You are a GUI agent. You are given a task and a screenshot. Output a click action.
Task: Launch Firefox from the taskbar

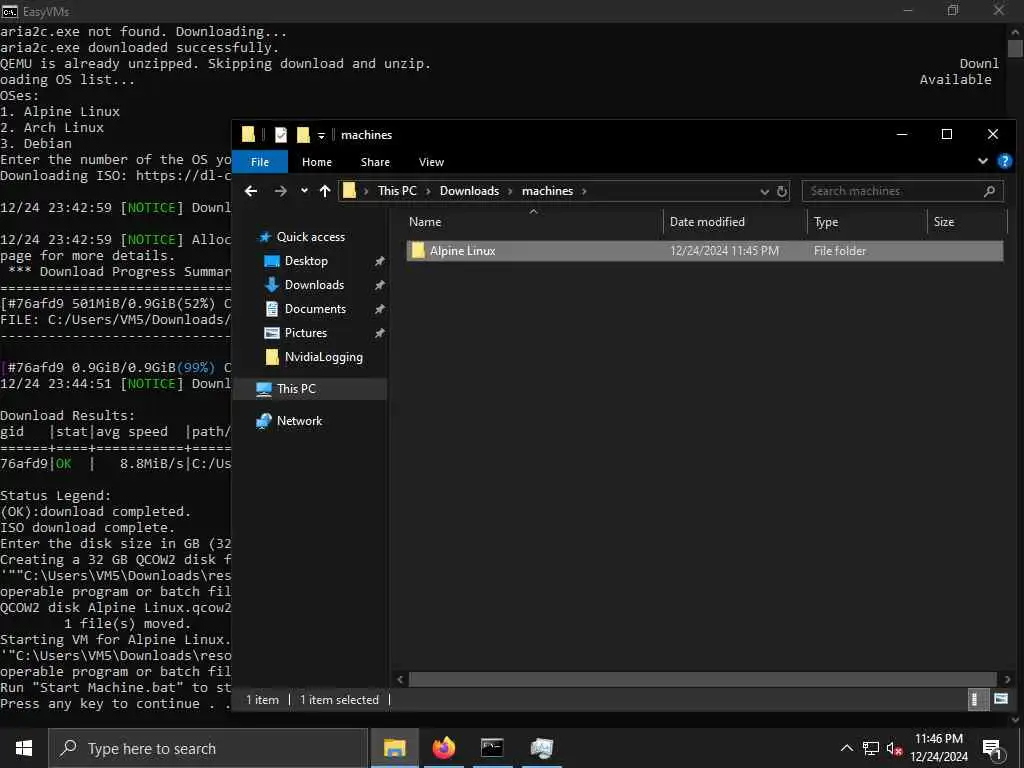443,748
